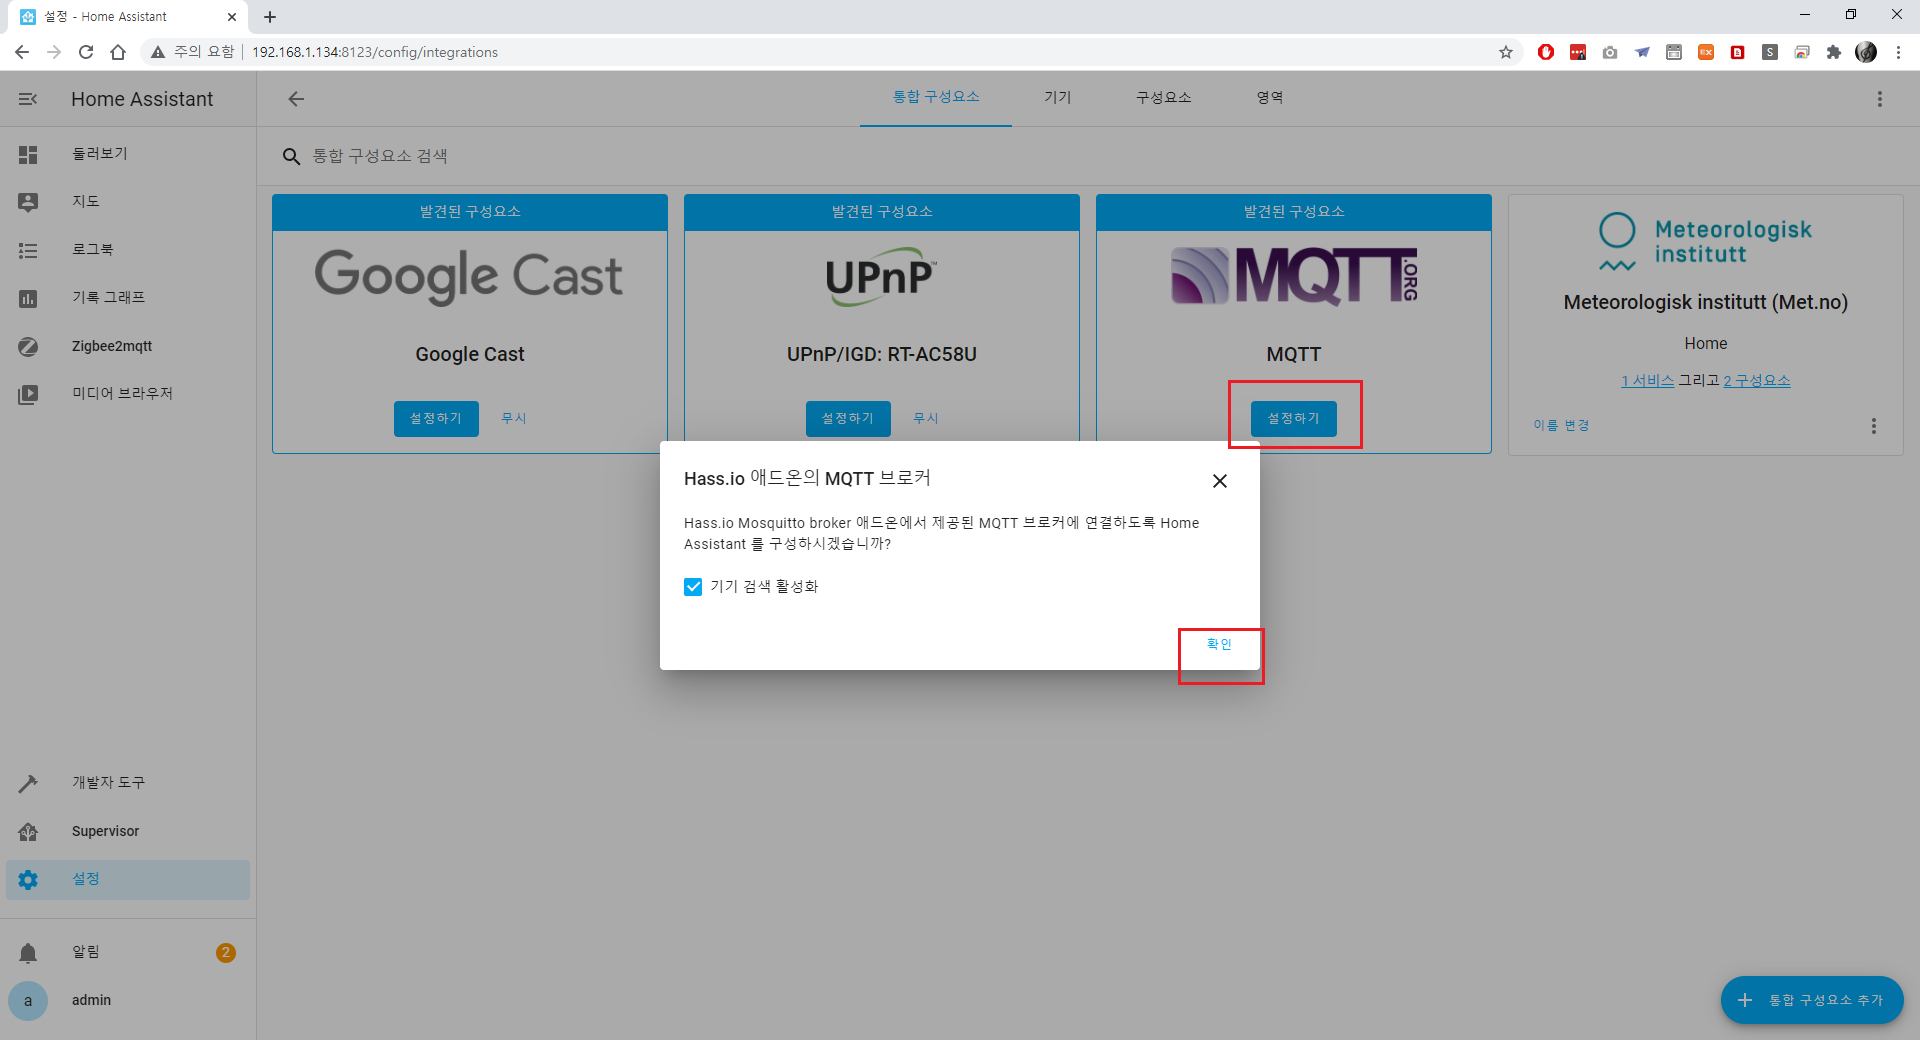Reload the browser page
Screen dimensions: 1920x1040
pyautogui.click(x=86, y=52)
